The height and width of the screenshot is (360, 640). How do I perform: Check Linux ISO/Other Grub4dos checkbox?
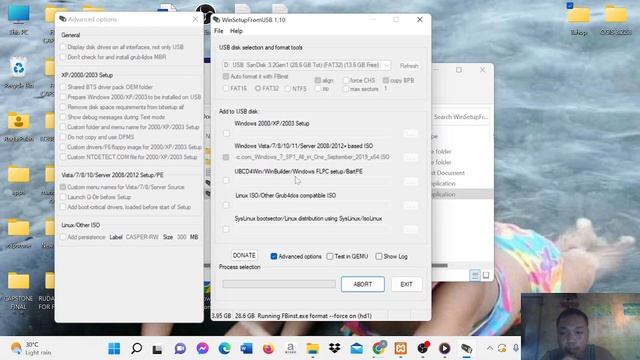point(226,205)
